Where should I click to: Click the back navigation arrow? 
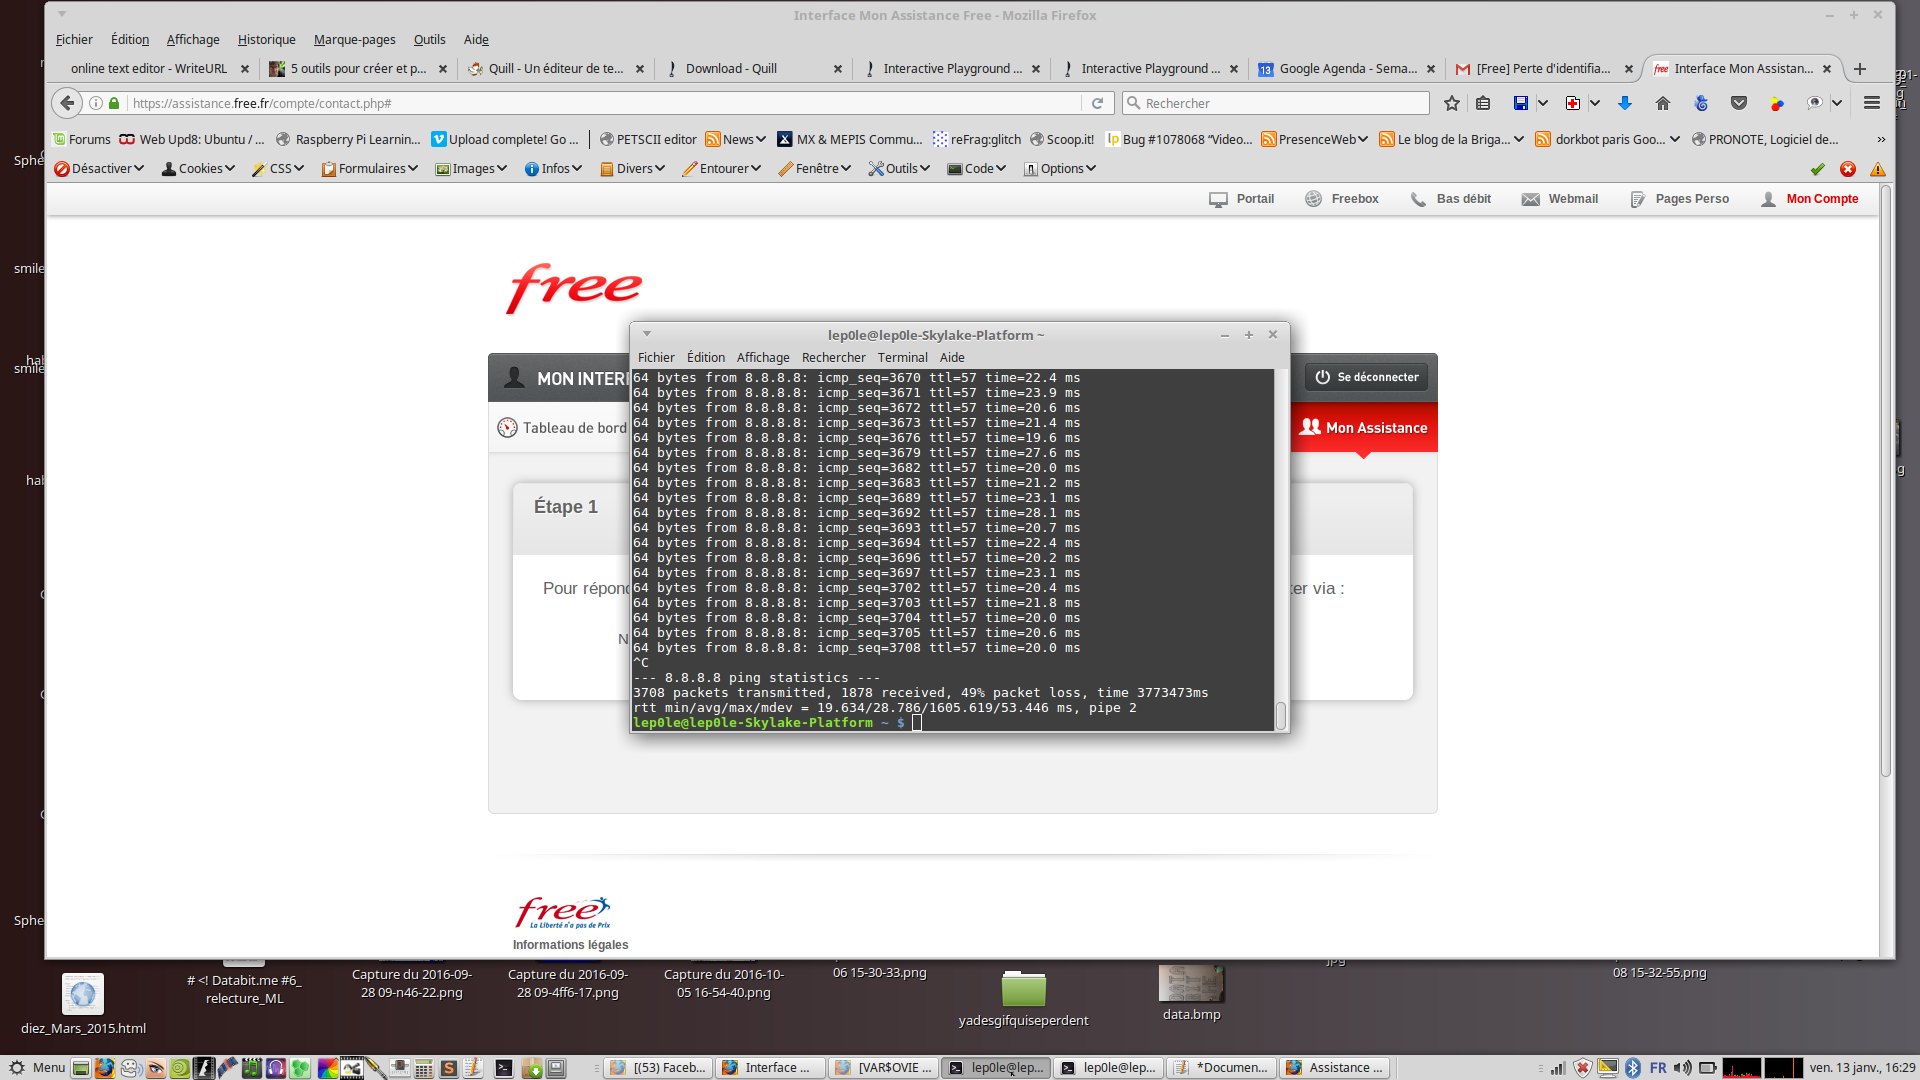click(67, 103)
